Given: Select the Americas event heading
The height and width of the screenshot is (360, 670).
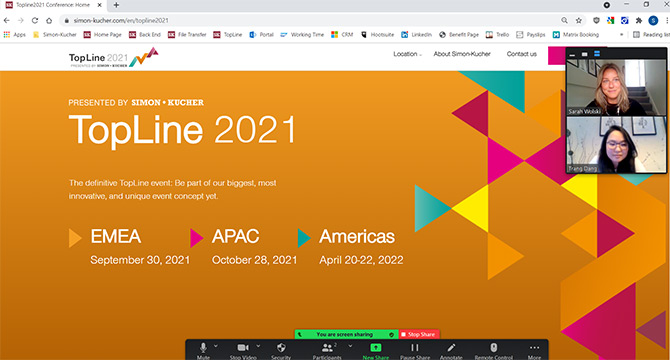Looking at the screenshot, I should coord(357,237).
